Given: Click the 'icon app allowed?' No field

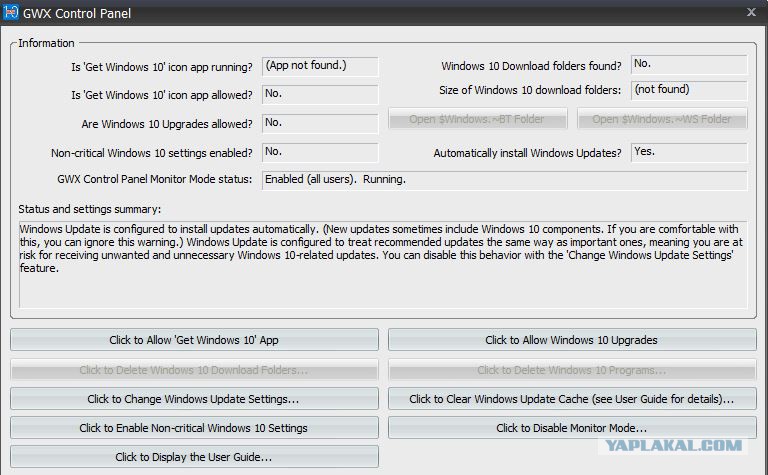Looking at the screenshot, I should click(x=320, y=94).
